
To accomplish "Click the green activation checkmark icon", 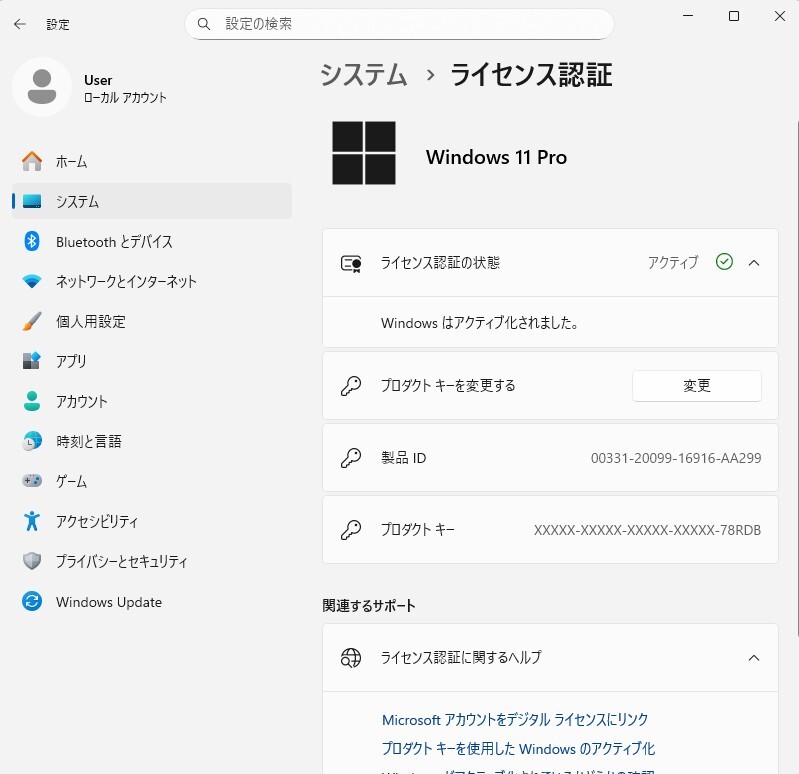I will 724,262.
